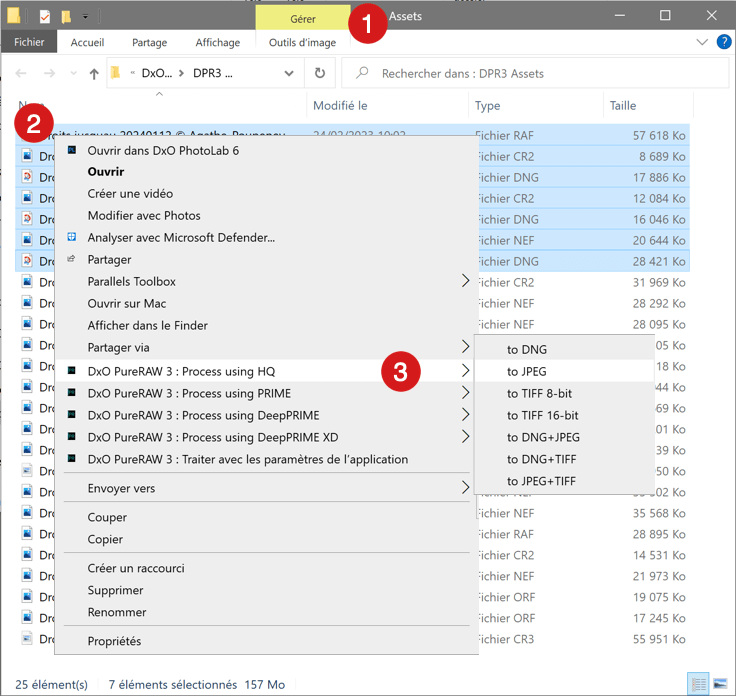
Task: Select the to DNG+TIFF option
Action: pyautogui.click(x=564, y=459)
